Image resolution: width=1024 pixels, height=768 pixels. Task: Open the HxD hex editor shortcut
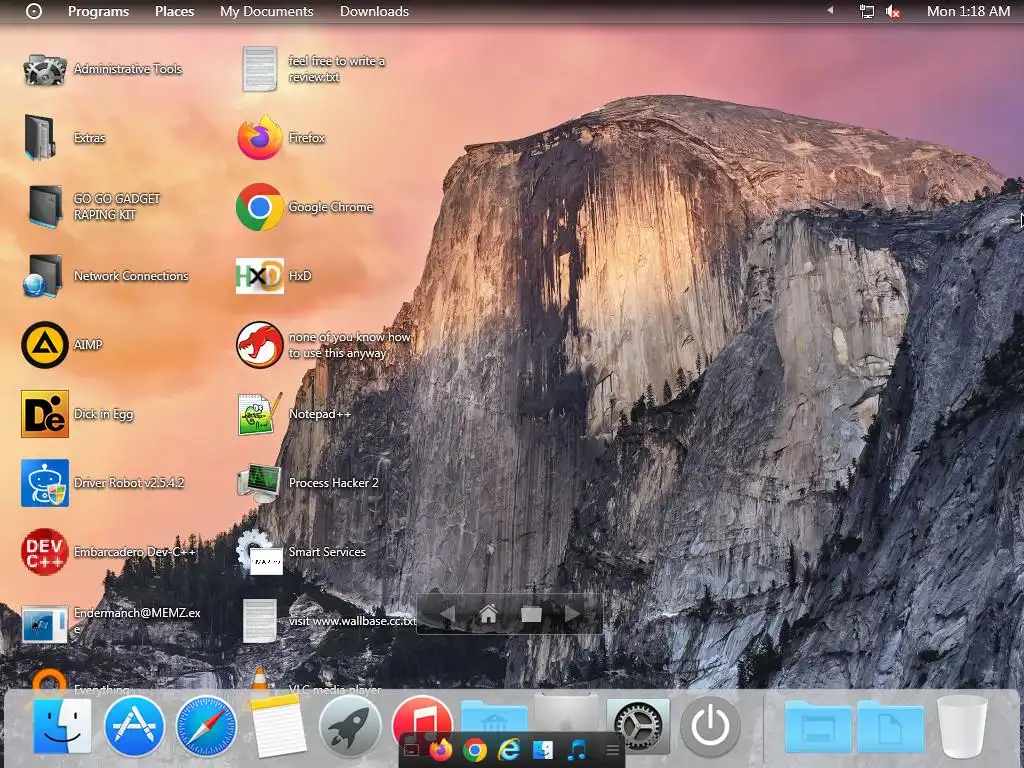[x=260, y=276]
